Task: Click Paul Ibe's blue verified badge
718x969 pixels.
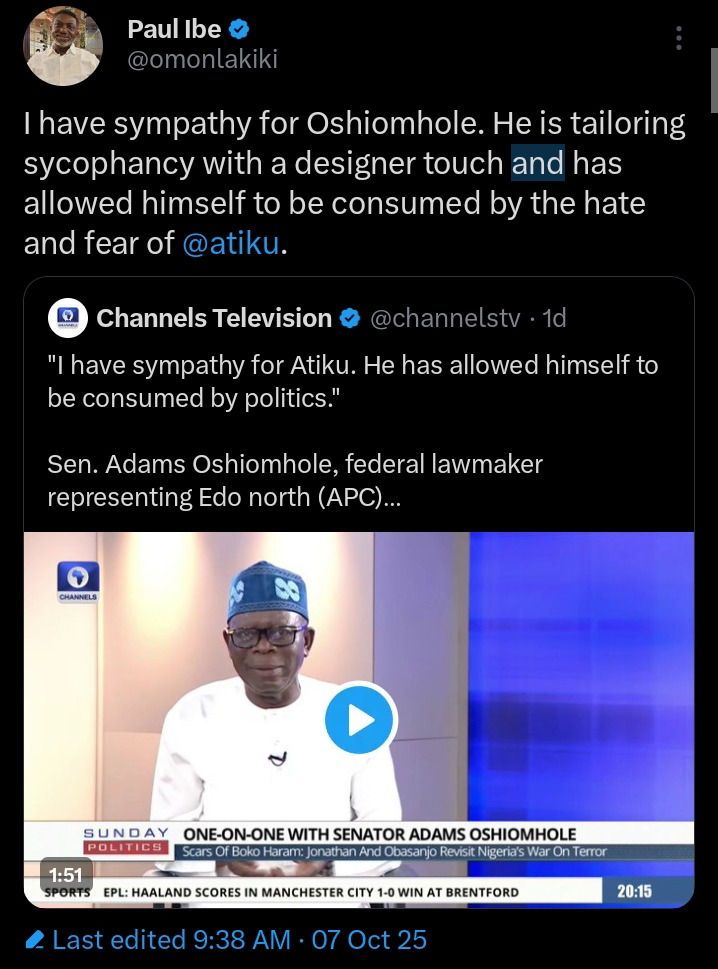Action: (x=240, y=30)
